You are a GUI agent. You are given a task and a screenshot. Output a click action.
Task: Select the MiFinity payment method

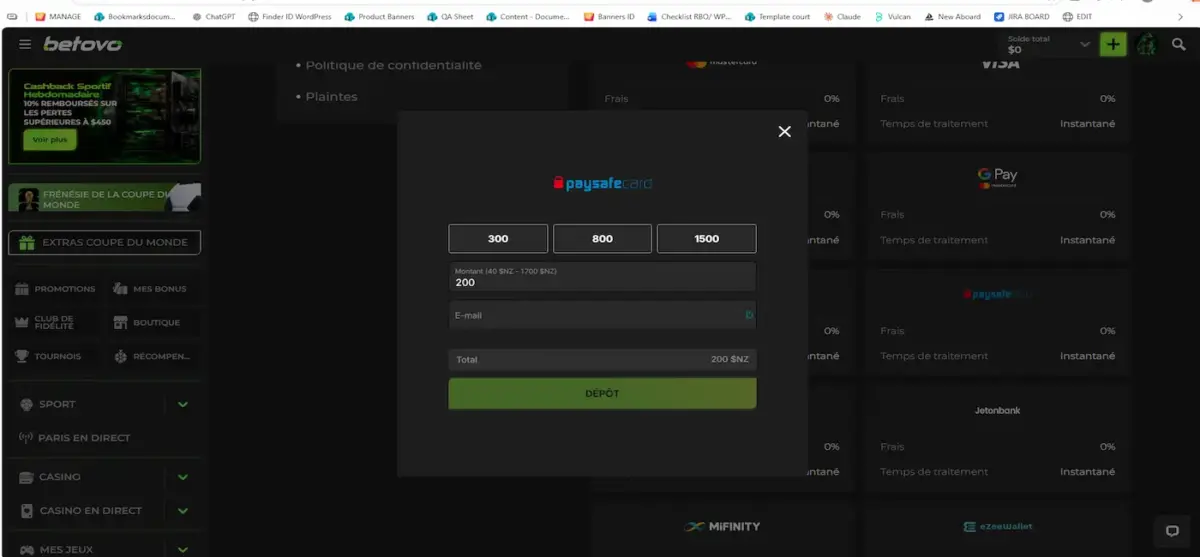[722, 527]
